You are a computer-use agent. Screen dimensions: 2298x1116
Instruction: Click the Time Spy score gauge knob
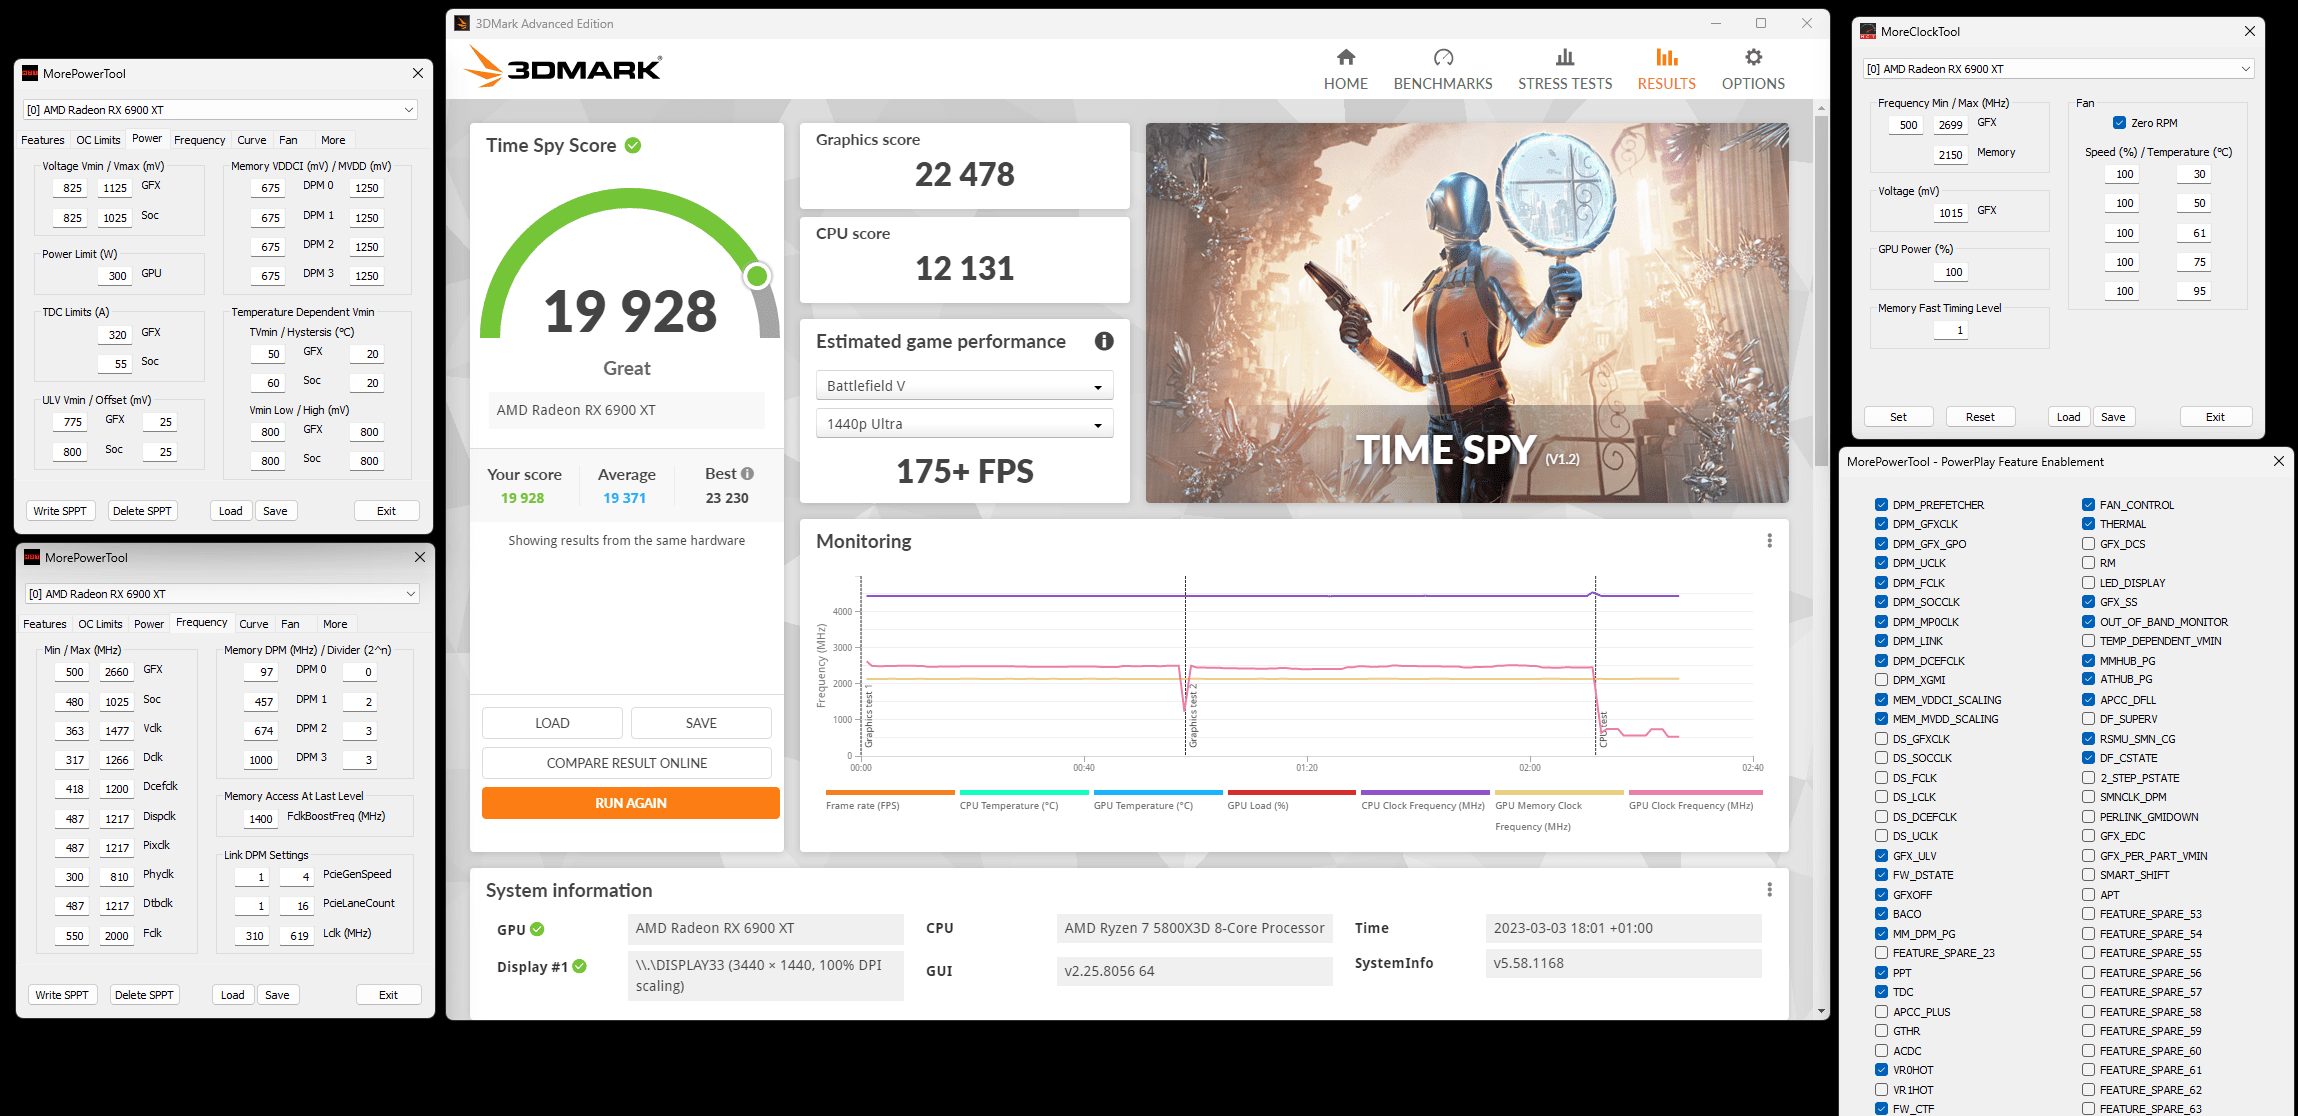758,276
